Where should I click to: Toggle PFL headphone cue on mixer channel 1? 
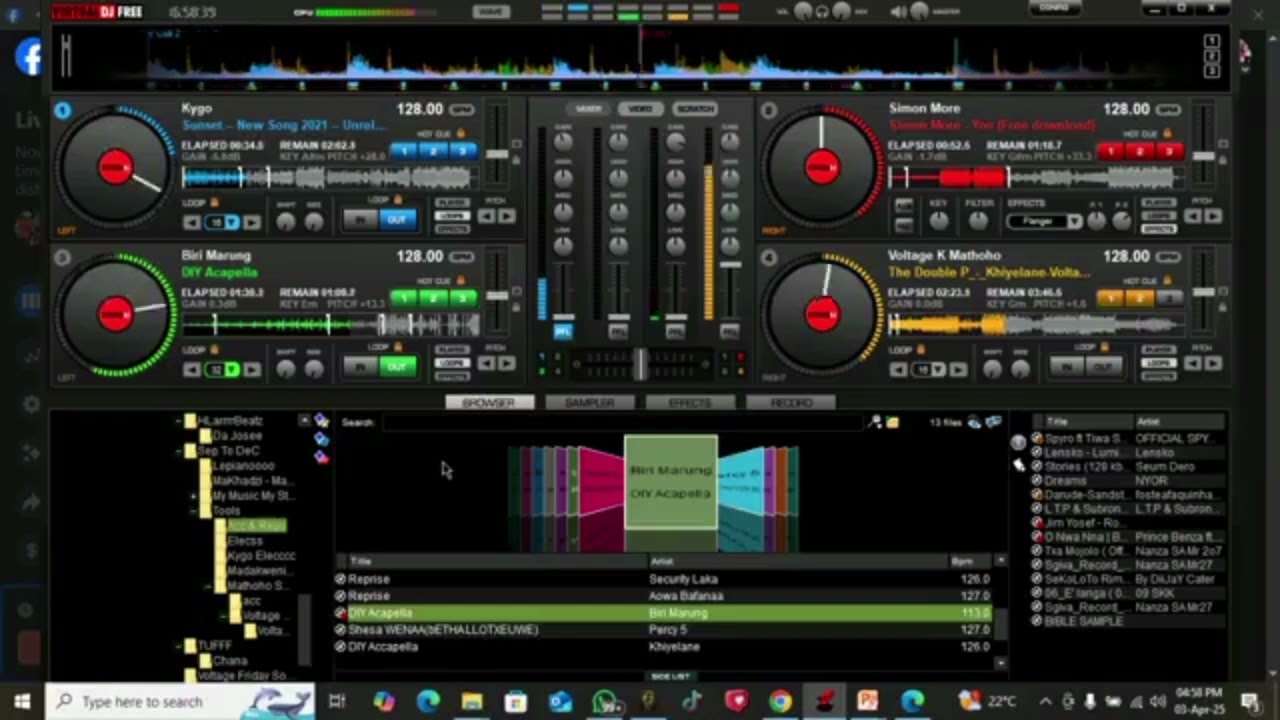[x=563, y=331]
